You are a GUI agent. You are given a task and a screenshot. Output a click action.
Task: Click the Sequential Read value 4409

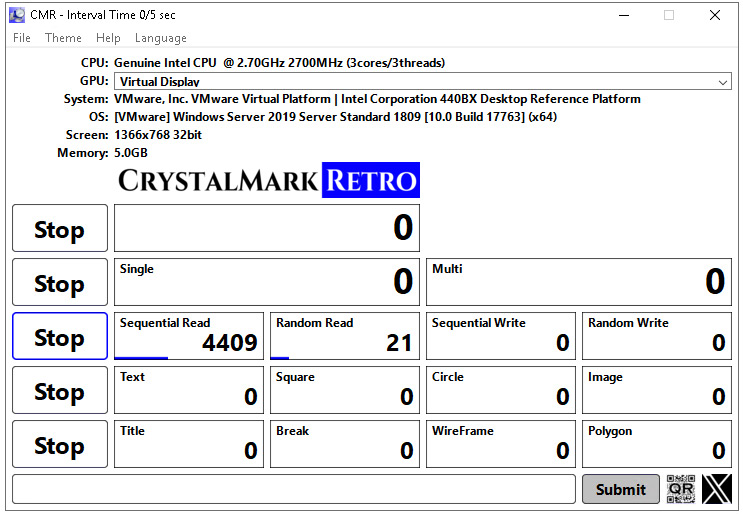coord(230,343)
